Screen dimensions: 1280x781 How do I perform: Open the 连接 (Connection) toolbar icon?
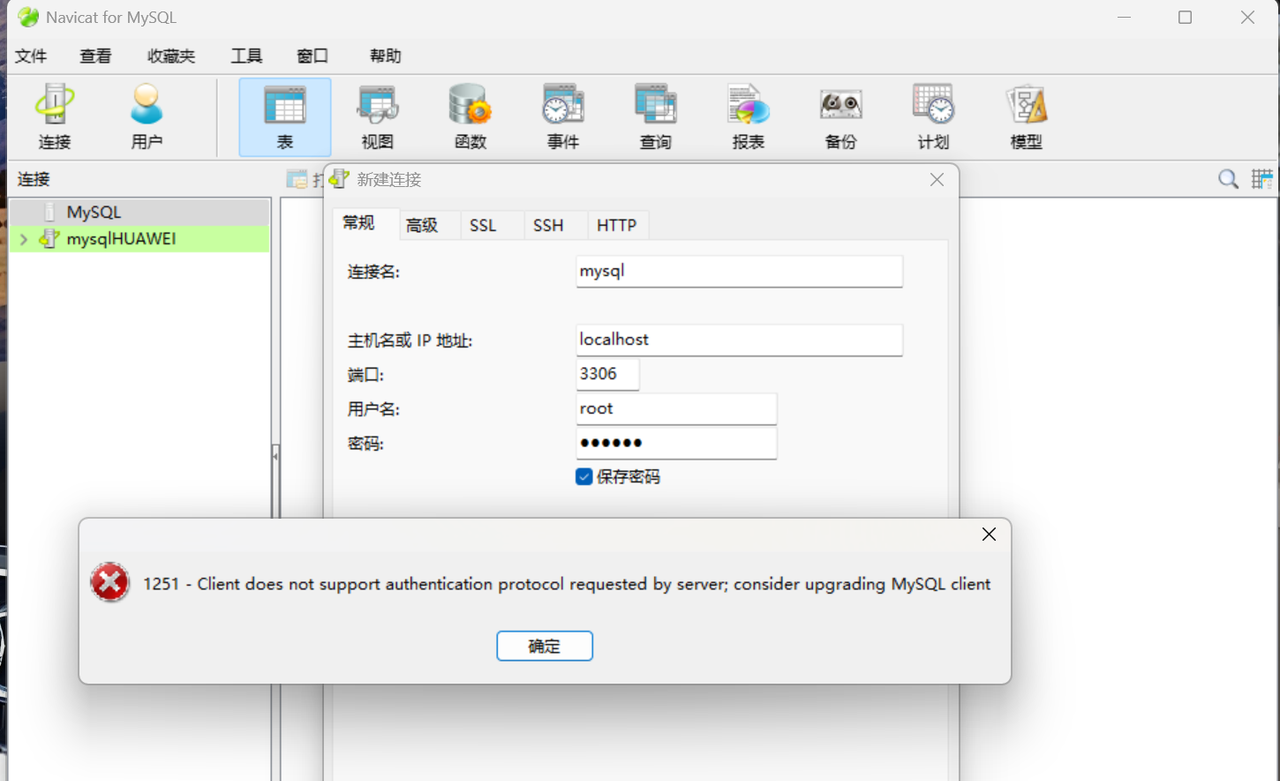(55, 117)
